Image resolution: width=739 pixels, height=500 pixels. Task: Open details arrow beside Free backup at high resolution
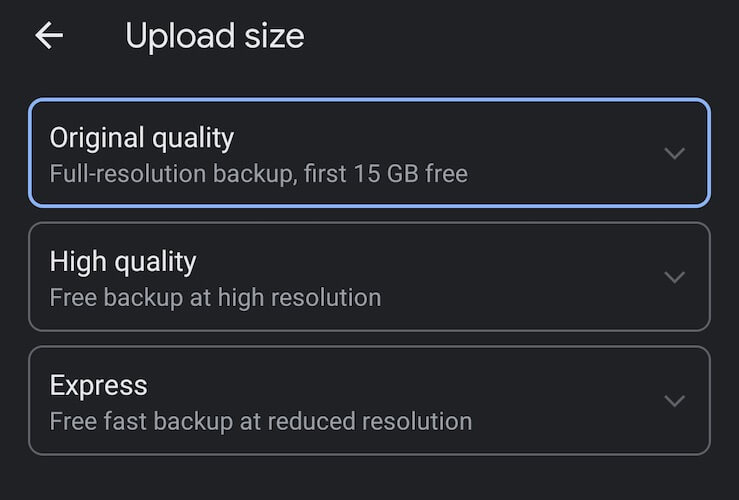(x=674, y=277)
